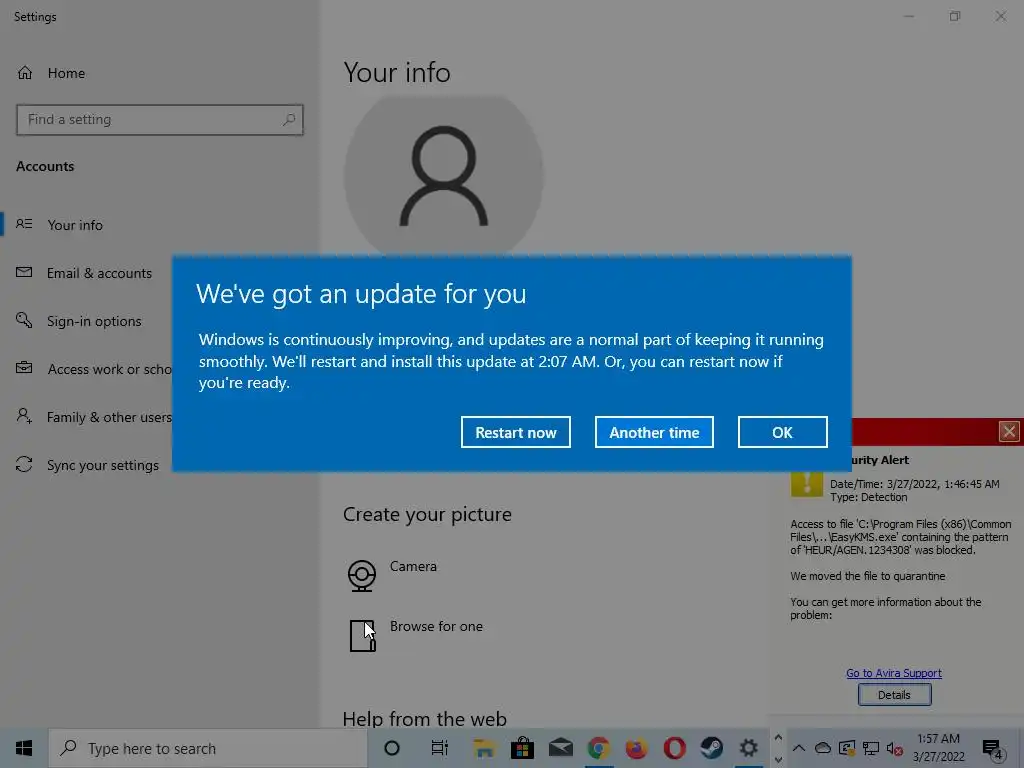
Task: Open Cortana circle on taskbar
Action: (x=392, y=748)
